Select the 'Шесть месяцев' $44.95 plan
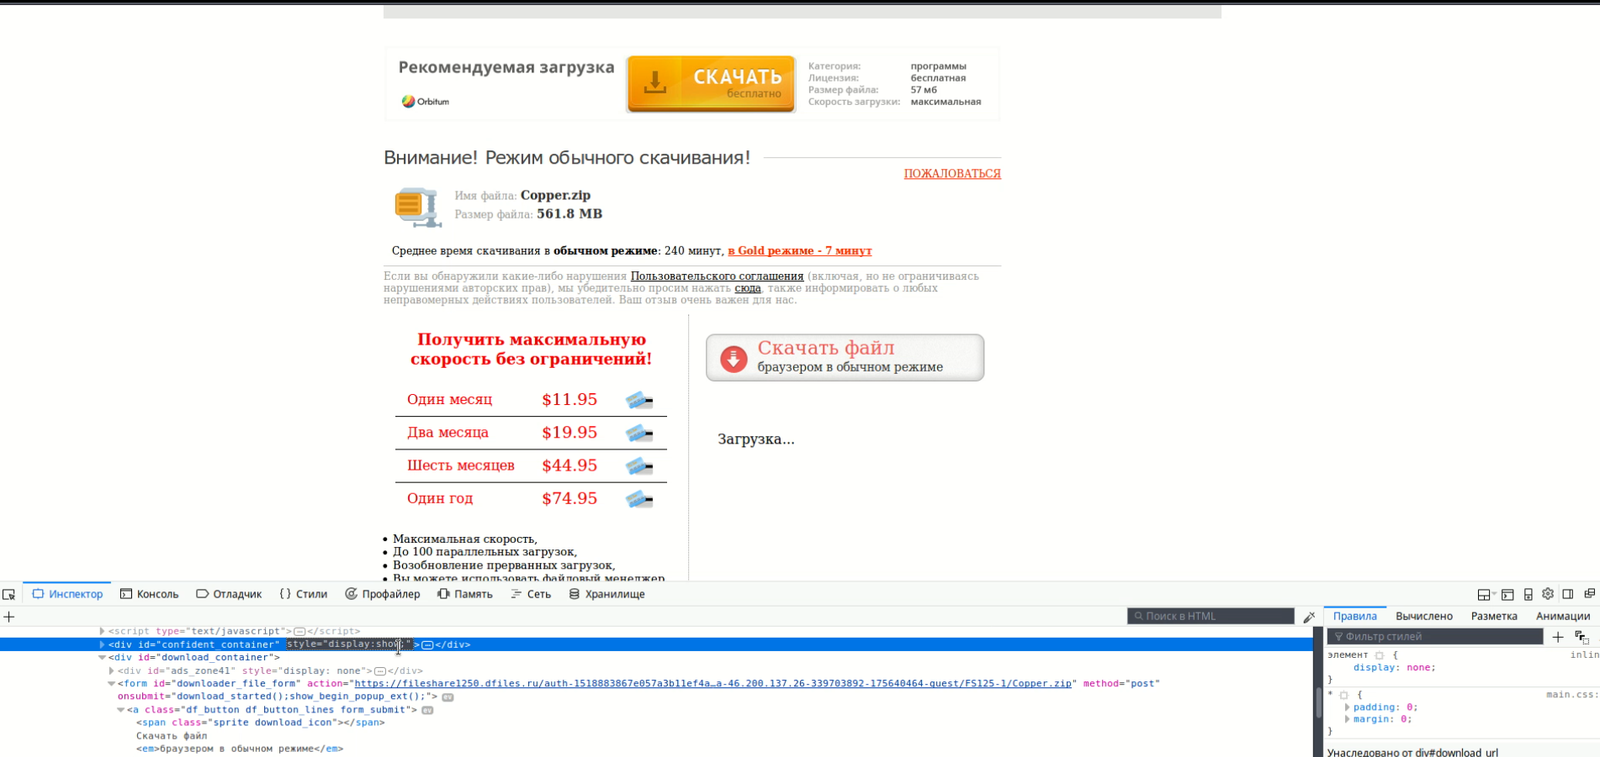Image resolution: width=1600 pixels, height=757 pixels. point(530,466)
